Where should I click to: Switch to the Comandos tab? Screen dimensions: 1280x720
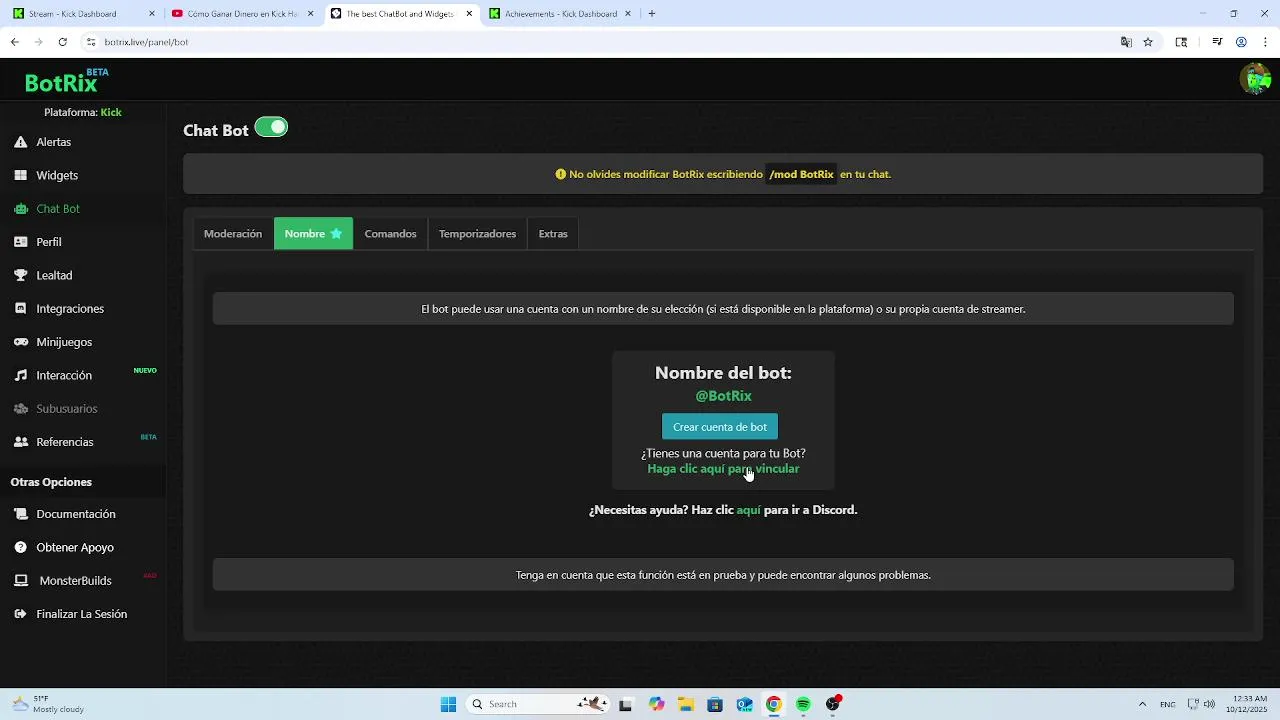390,234
